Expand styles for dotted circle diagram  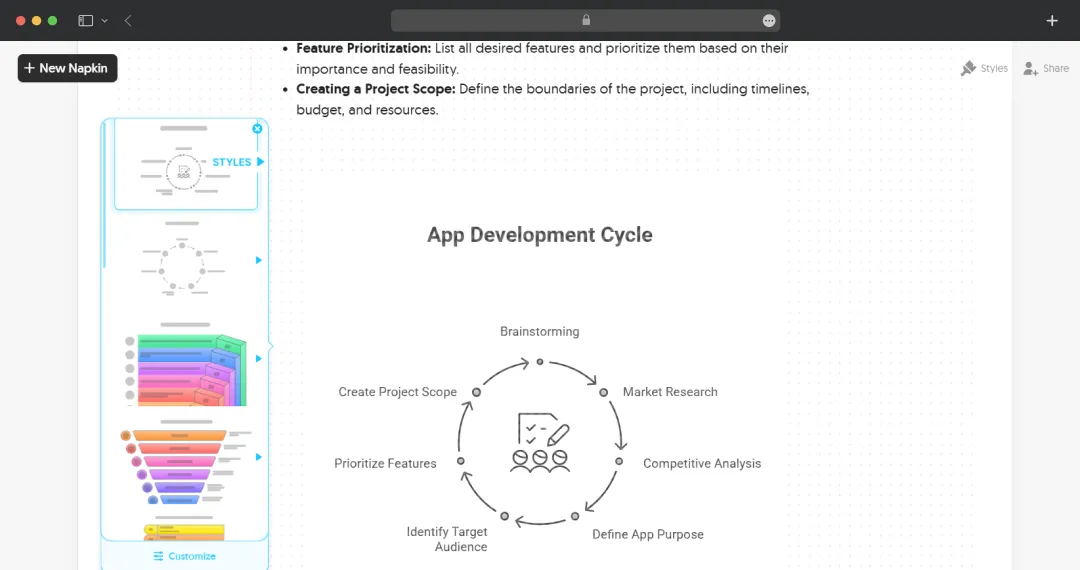click(x=259, y=260)
